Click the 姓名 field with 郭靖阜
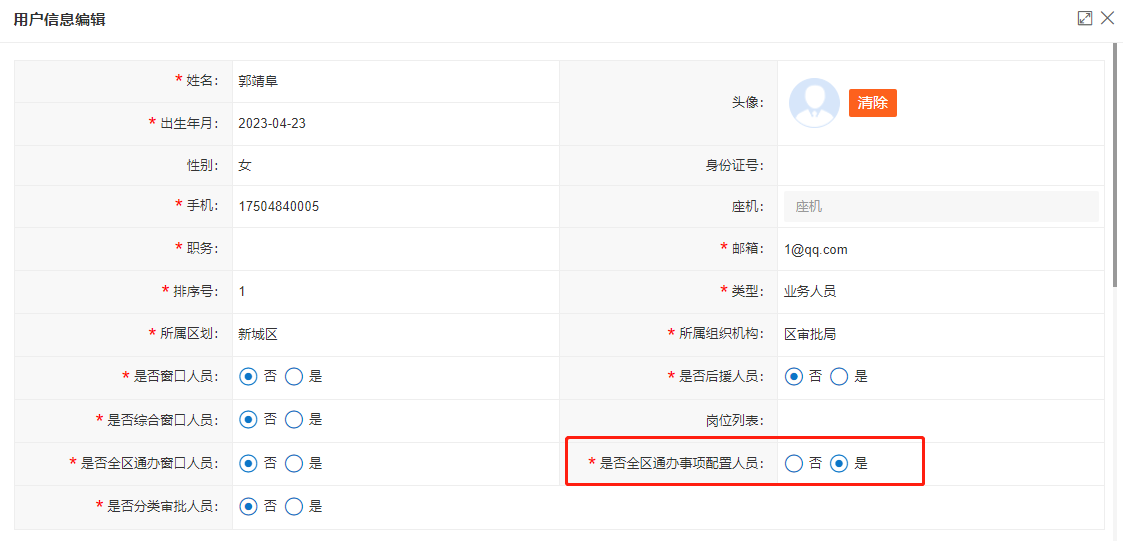 point(394,81)
